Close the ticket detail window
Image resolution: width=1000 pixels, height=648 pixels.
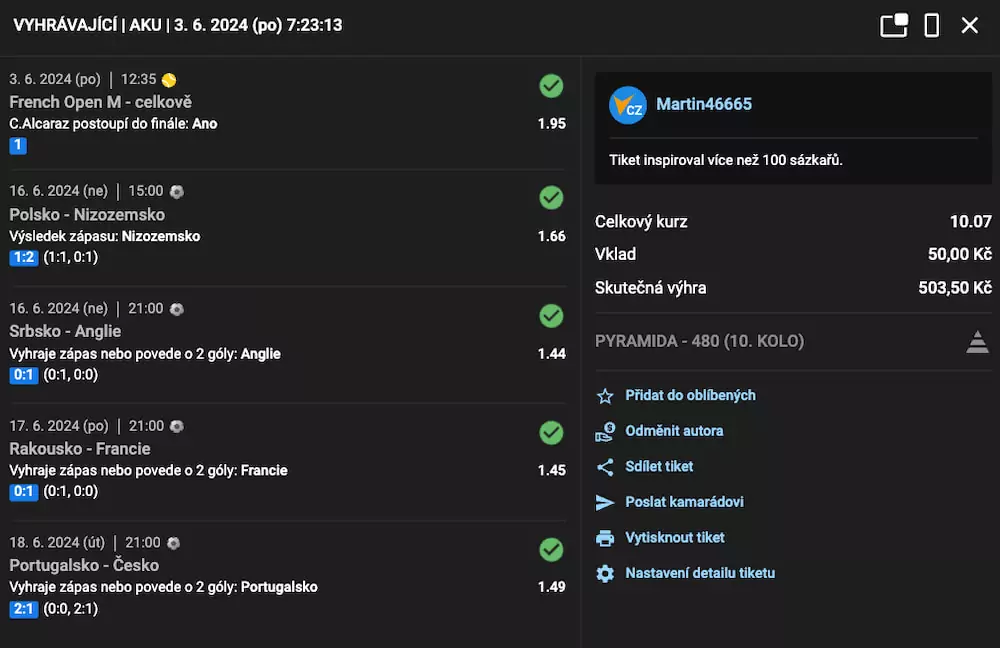(969, 25)
